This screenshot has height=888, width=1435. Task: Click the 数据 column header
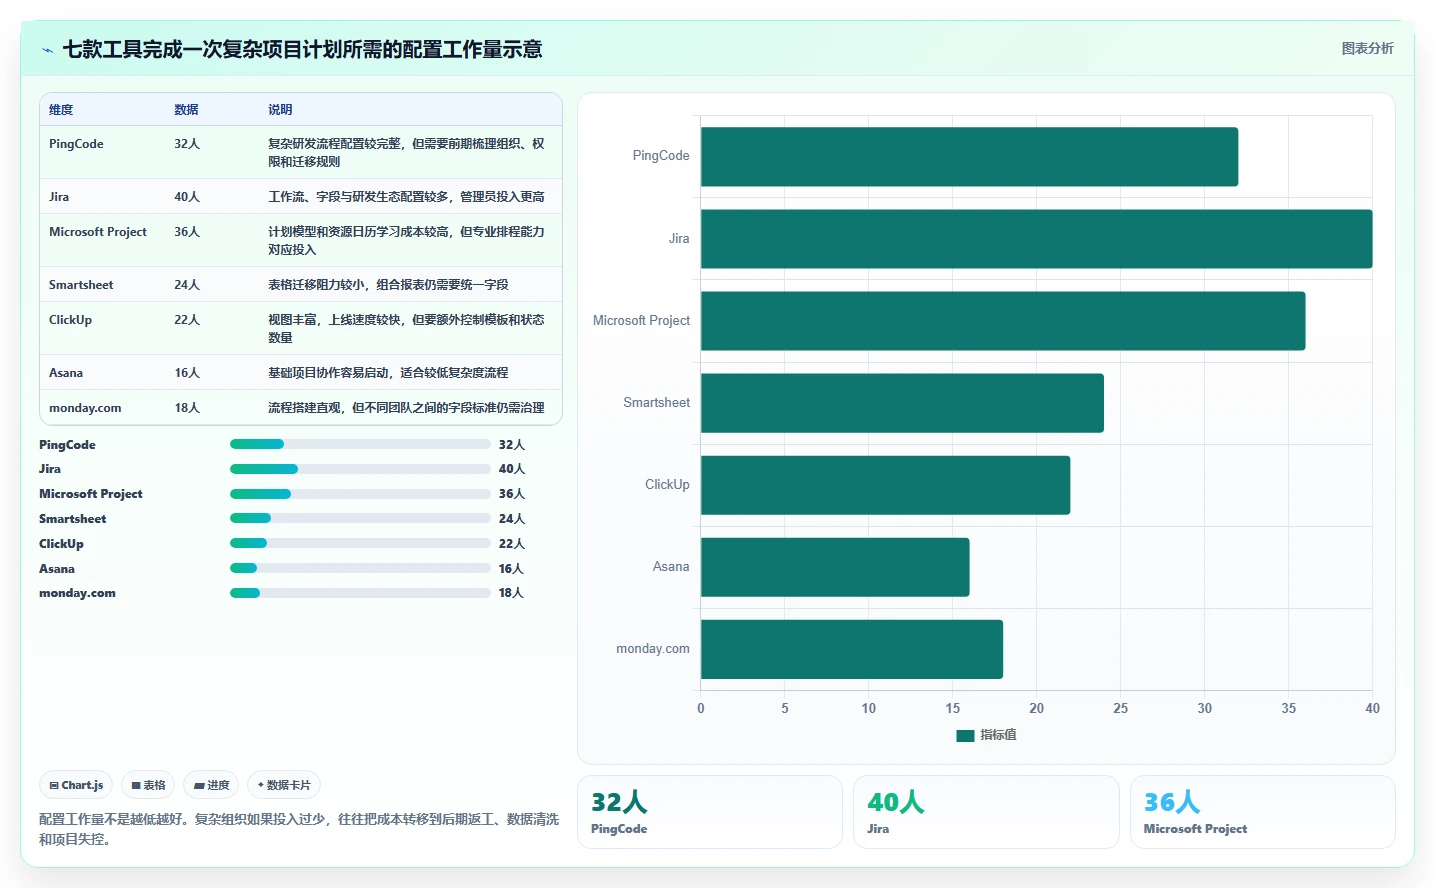point(186,110)
